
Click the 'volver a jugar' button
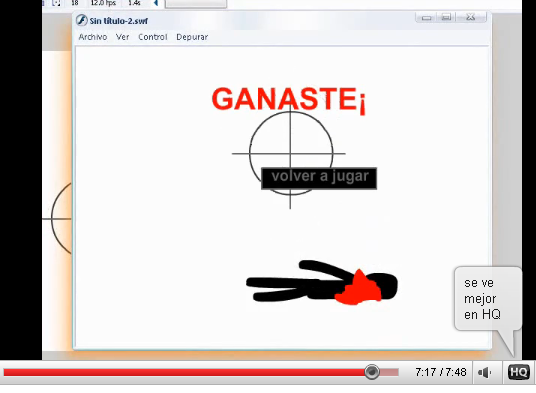(319, 178)
